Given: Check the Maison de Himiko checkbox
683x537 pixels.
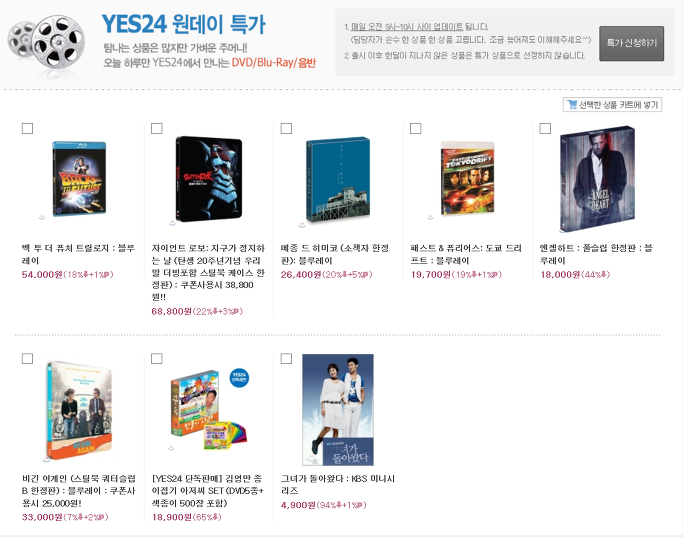Looking at the screenshot, I should point(286,128).
